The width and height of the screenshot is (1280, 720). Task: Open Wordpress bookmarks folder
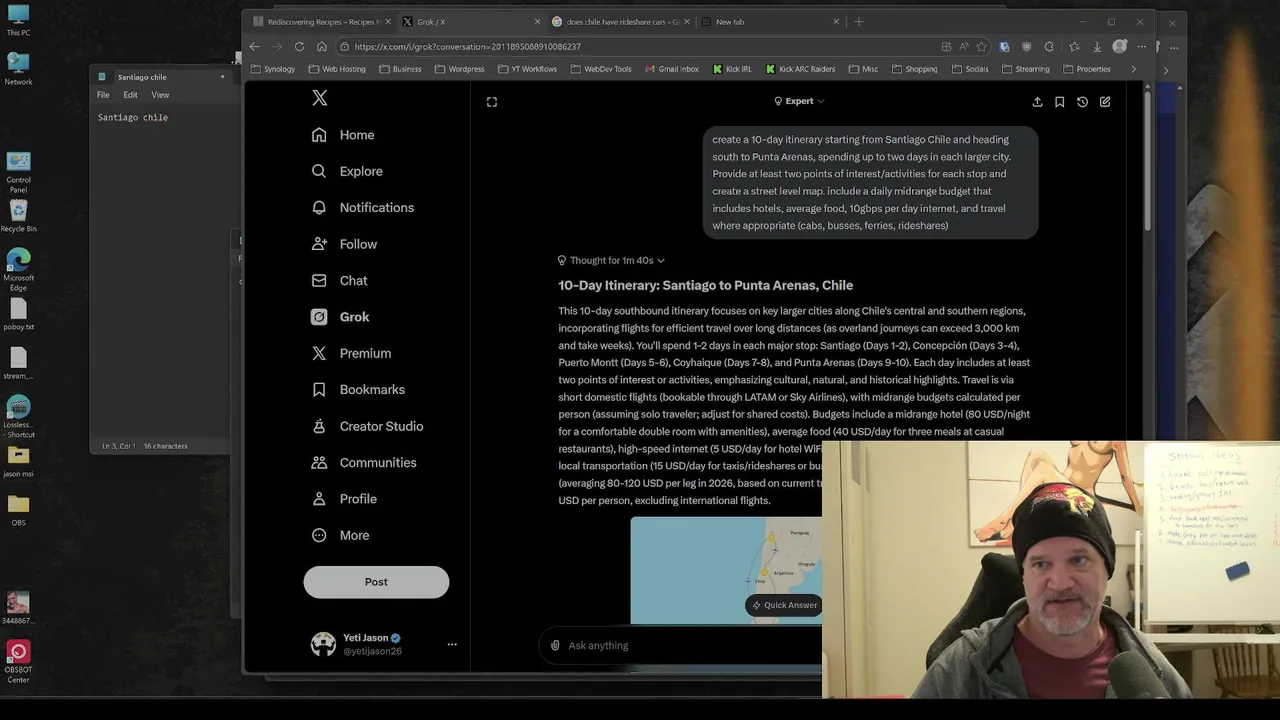pyautogui.click(x=460, y=69)
